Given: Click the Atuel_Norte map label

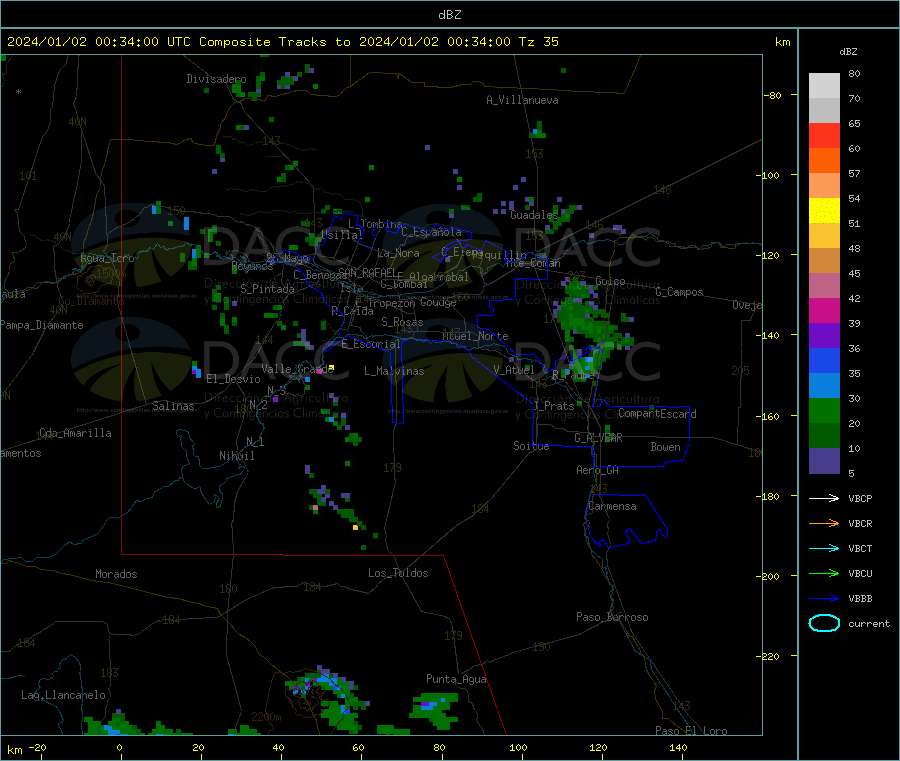Looking at the screenshot, I should [x=475, y=336].
